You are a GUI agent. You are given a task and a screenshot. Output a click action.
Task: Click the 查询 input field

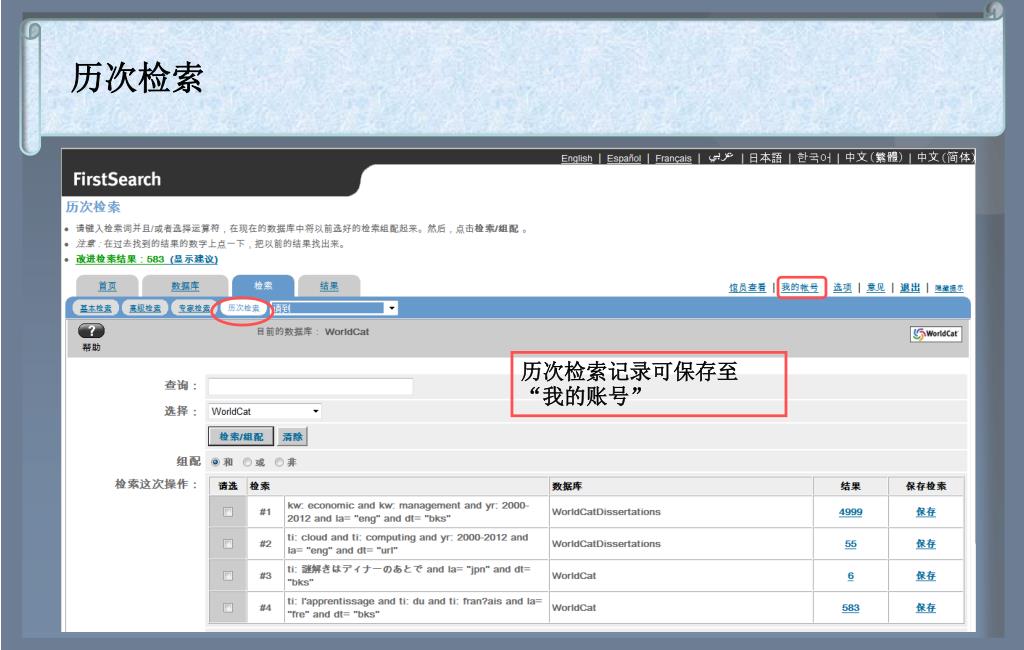(x=310, y=386)
